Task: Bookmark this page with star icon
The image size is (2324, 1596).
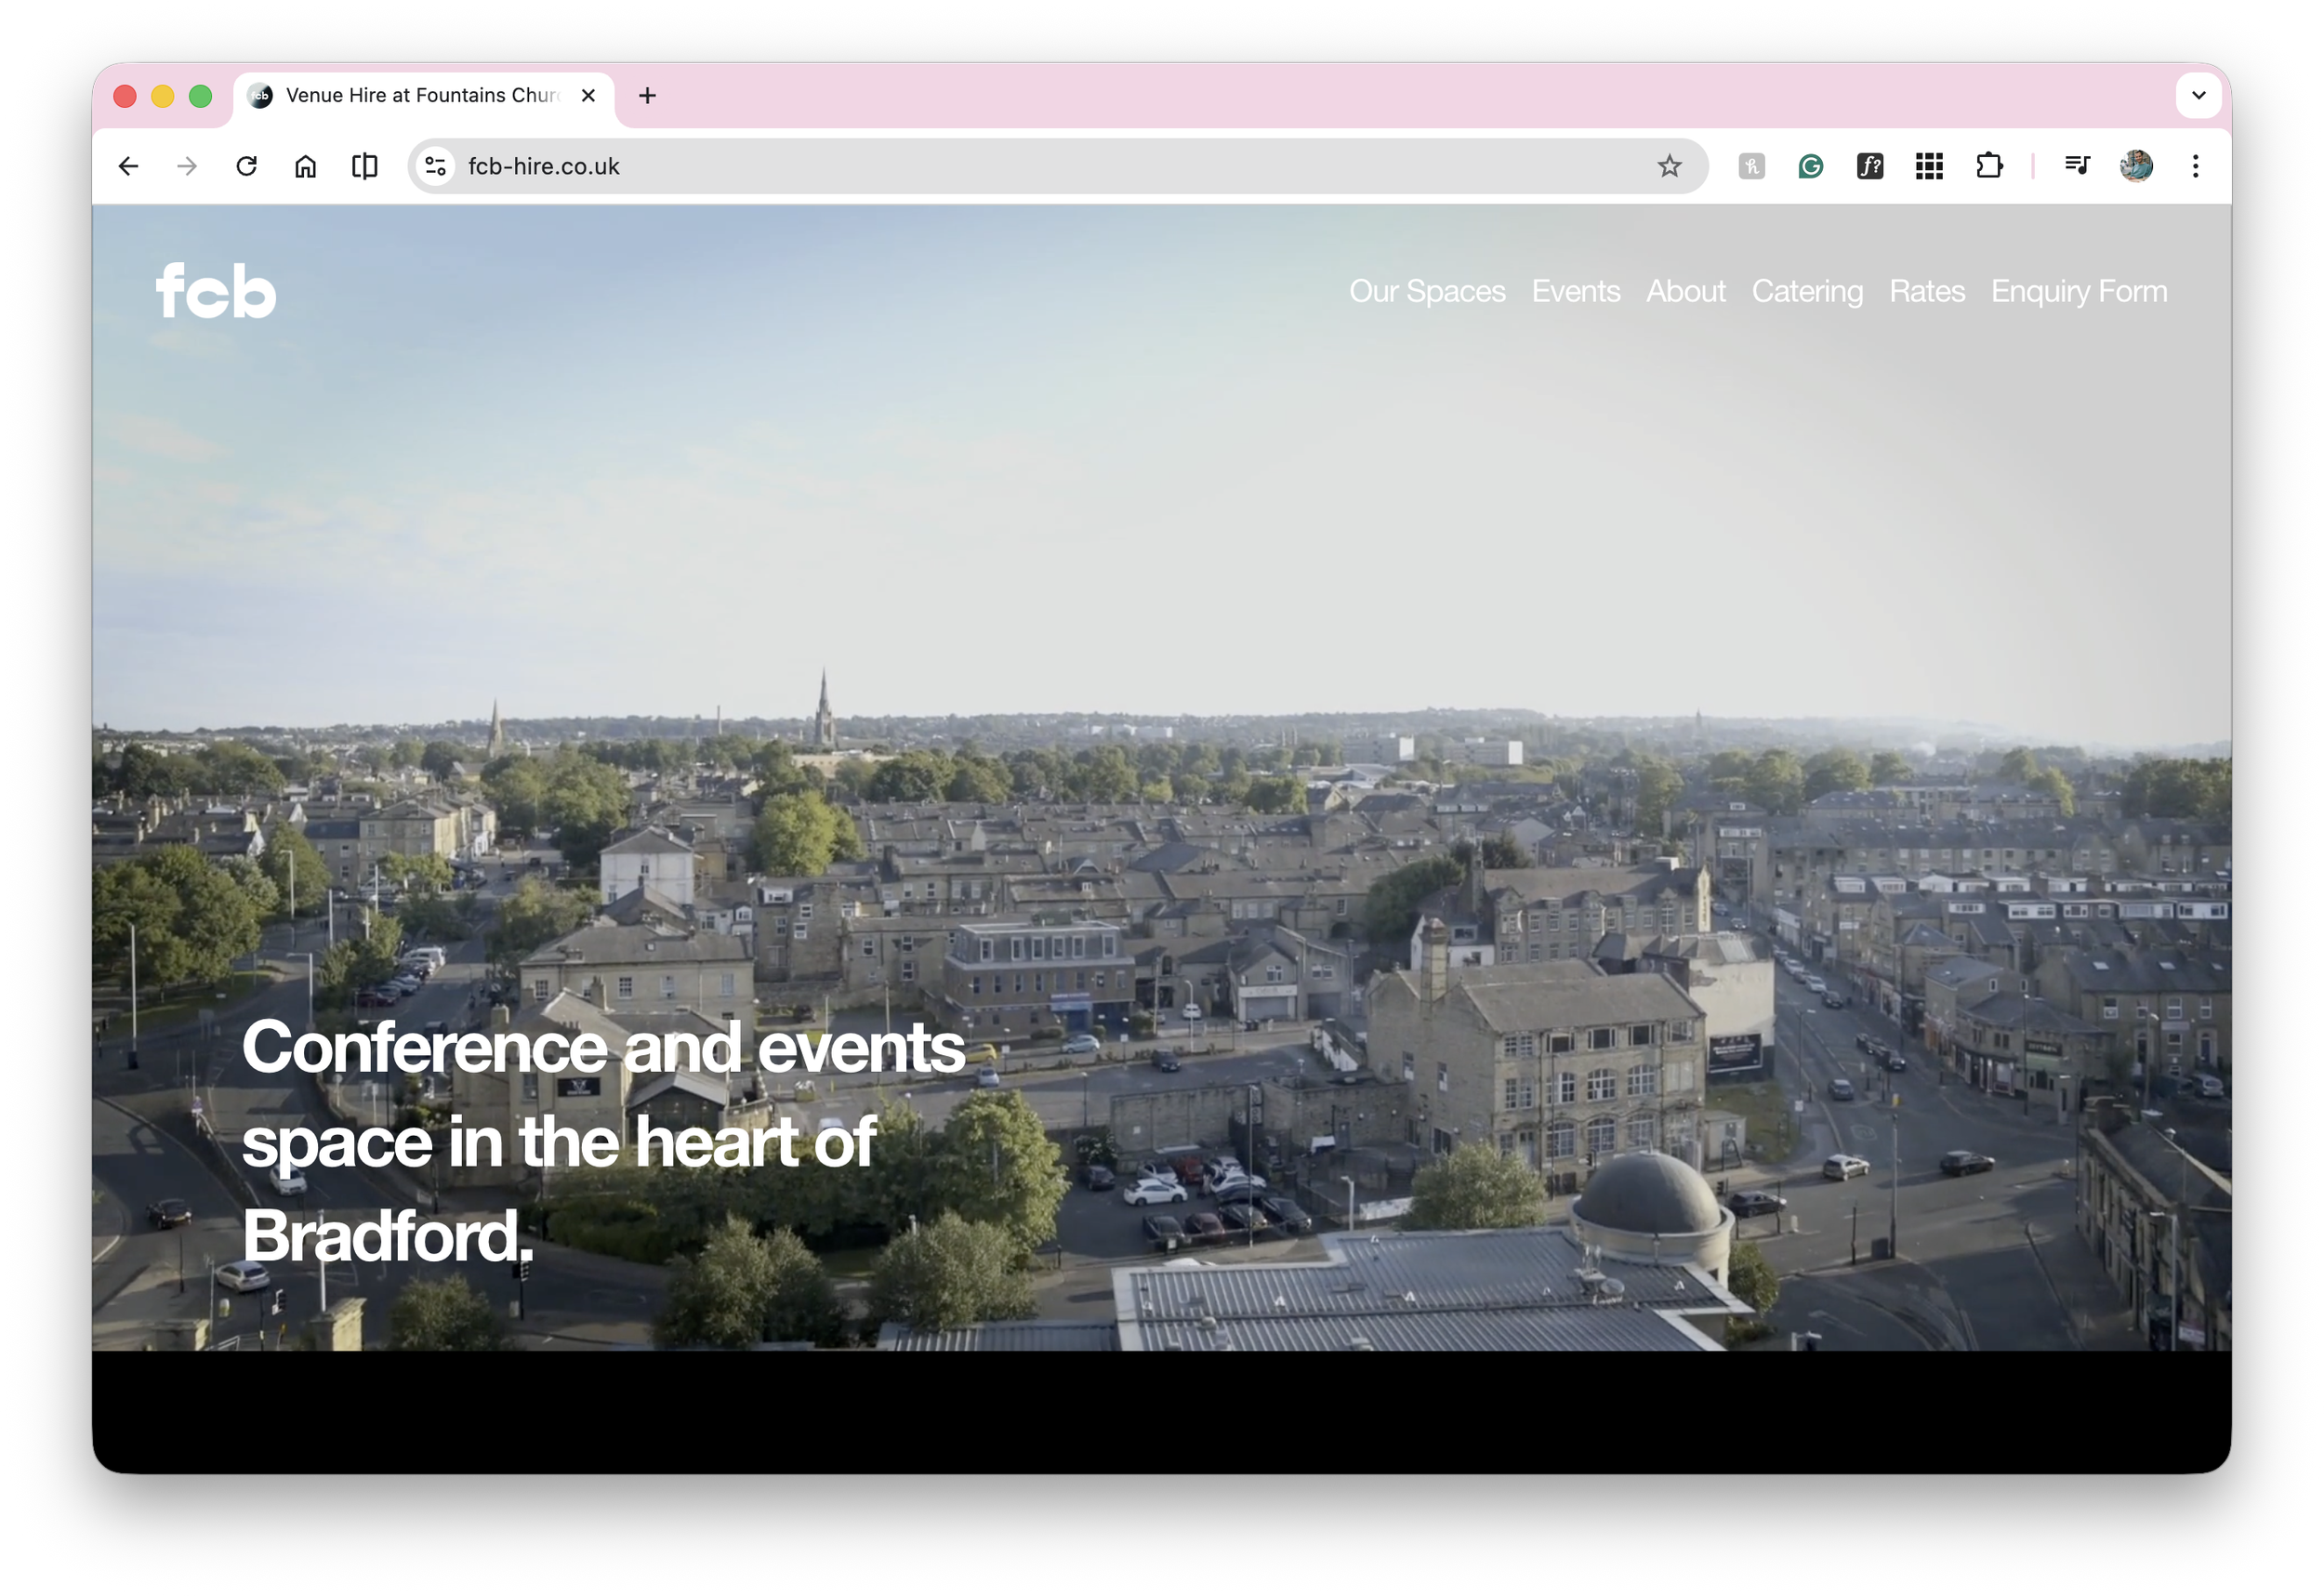Action: tap(1669, 166)
